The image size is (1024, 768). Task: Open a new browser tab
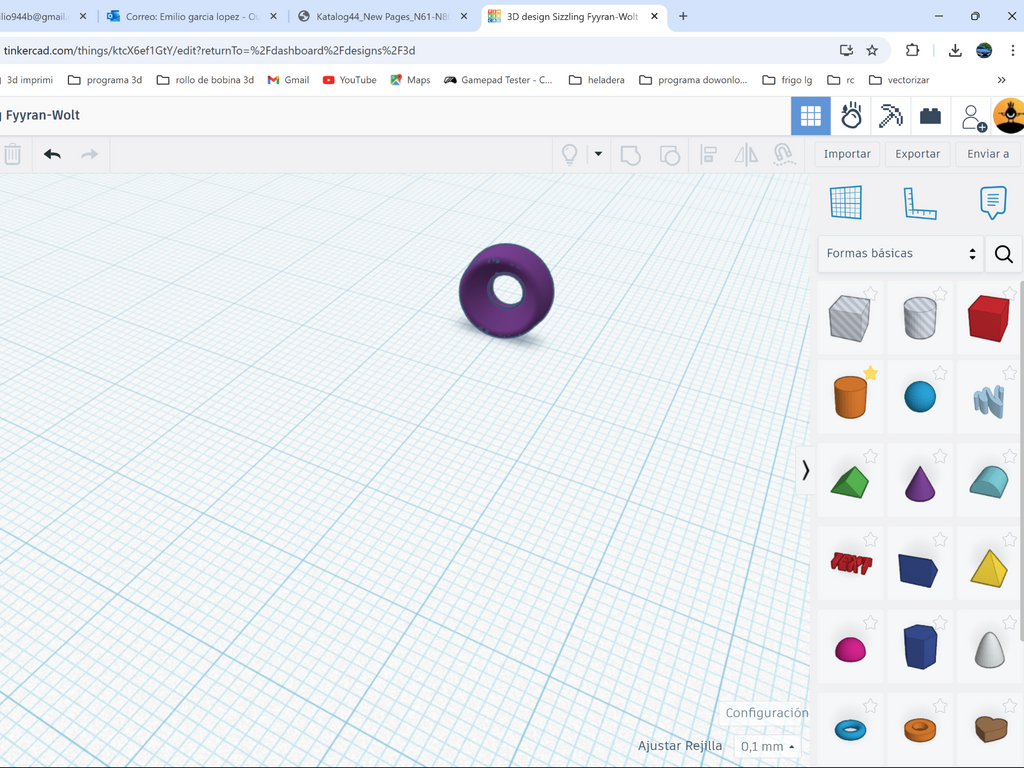683,16
